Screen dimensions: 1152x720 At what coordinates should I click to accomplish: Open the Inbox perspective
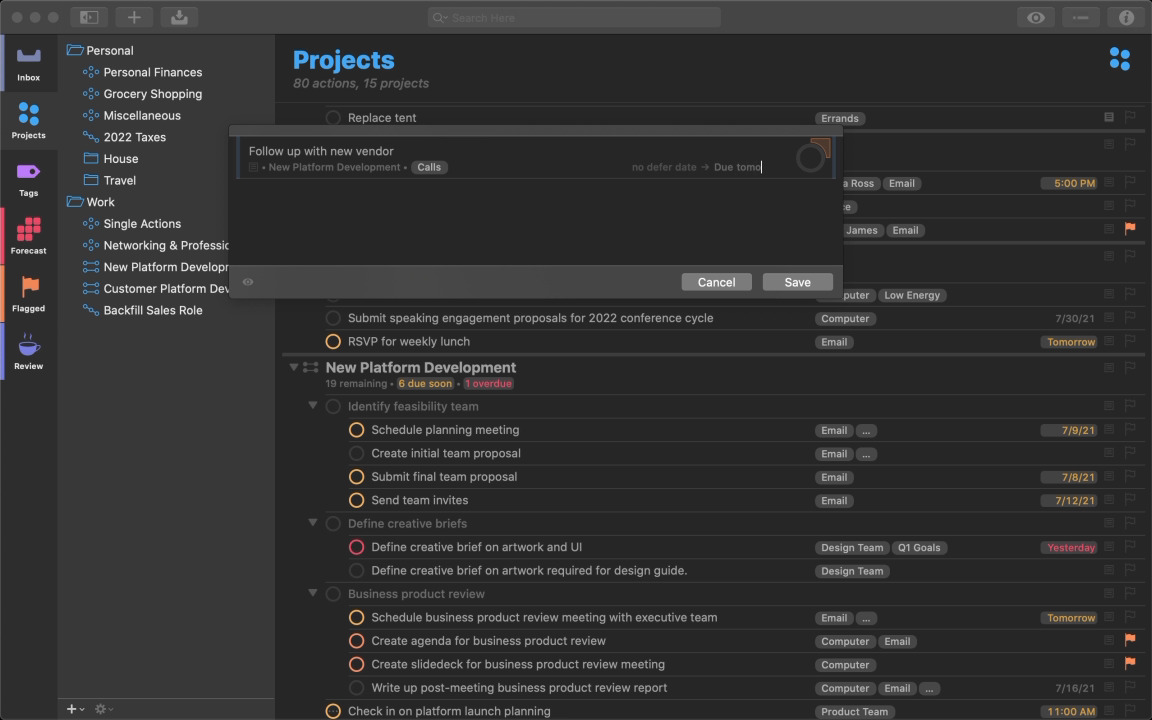click(28, 63)
